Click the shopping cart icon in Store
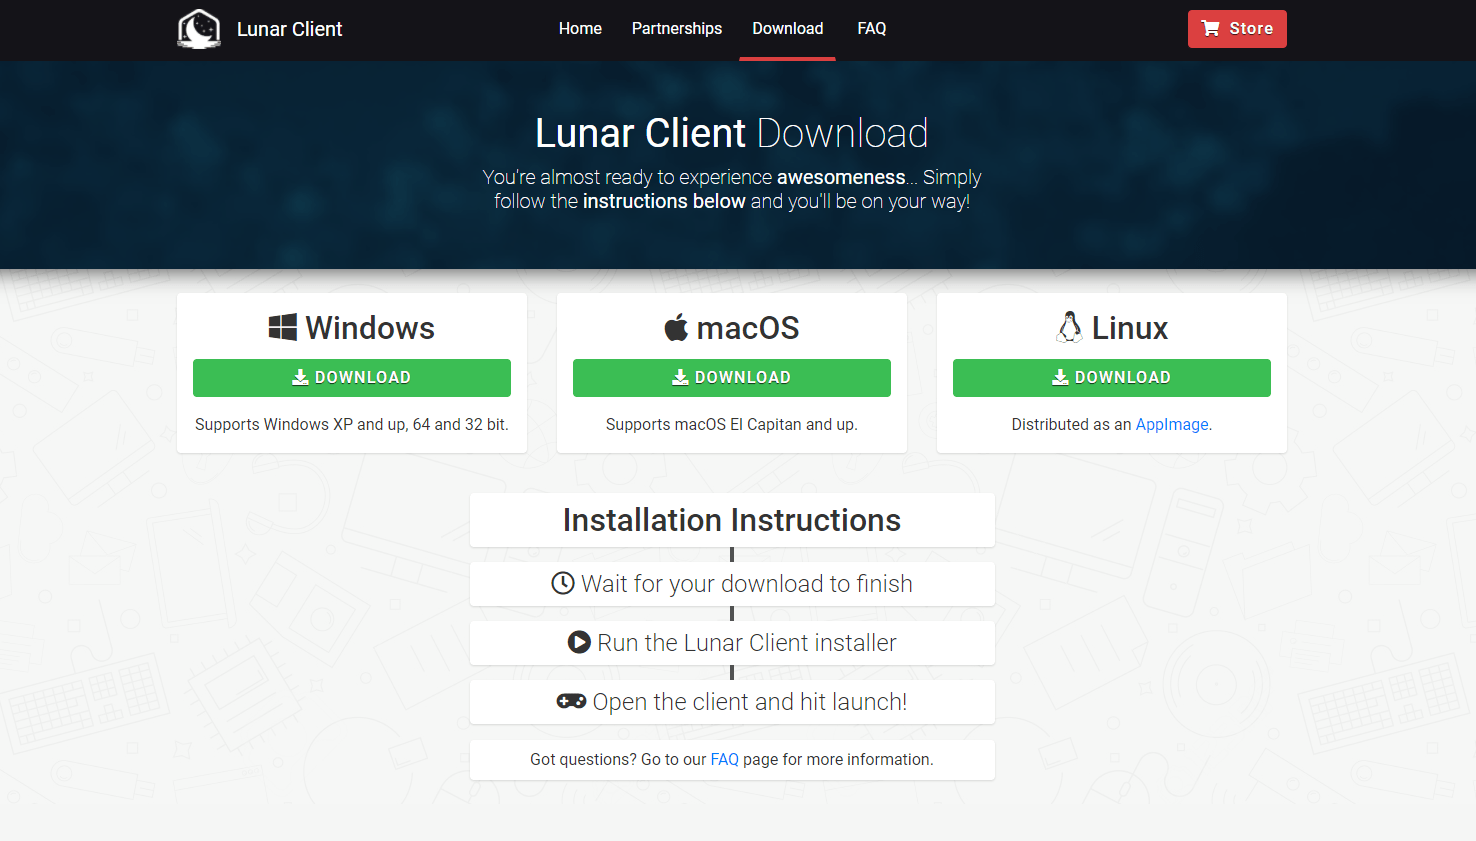Image resolution: width=1476 pixels, height=841 pixels. point(1211,28)
